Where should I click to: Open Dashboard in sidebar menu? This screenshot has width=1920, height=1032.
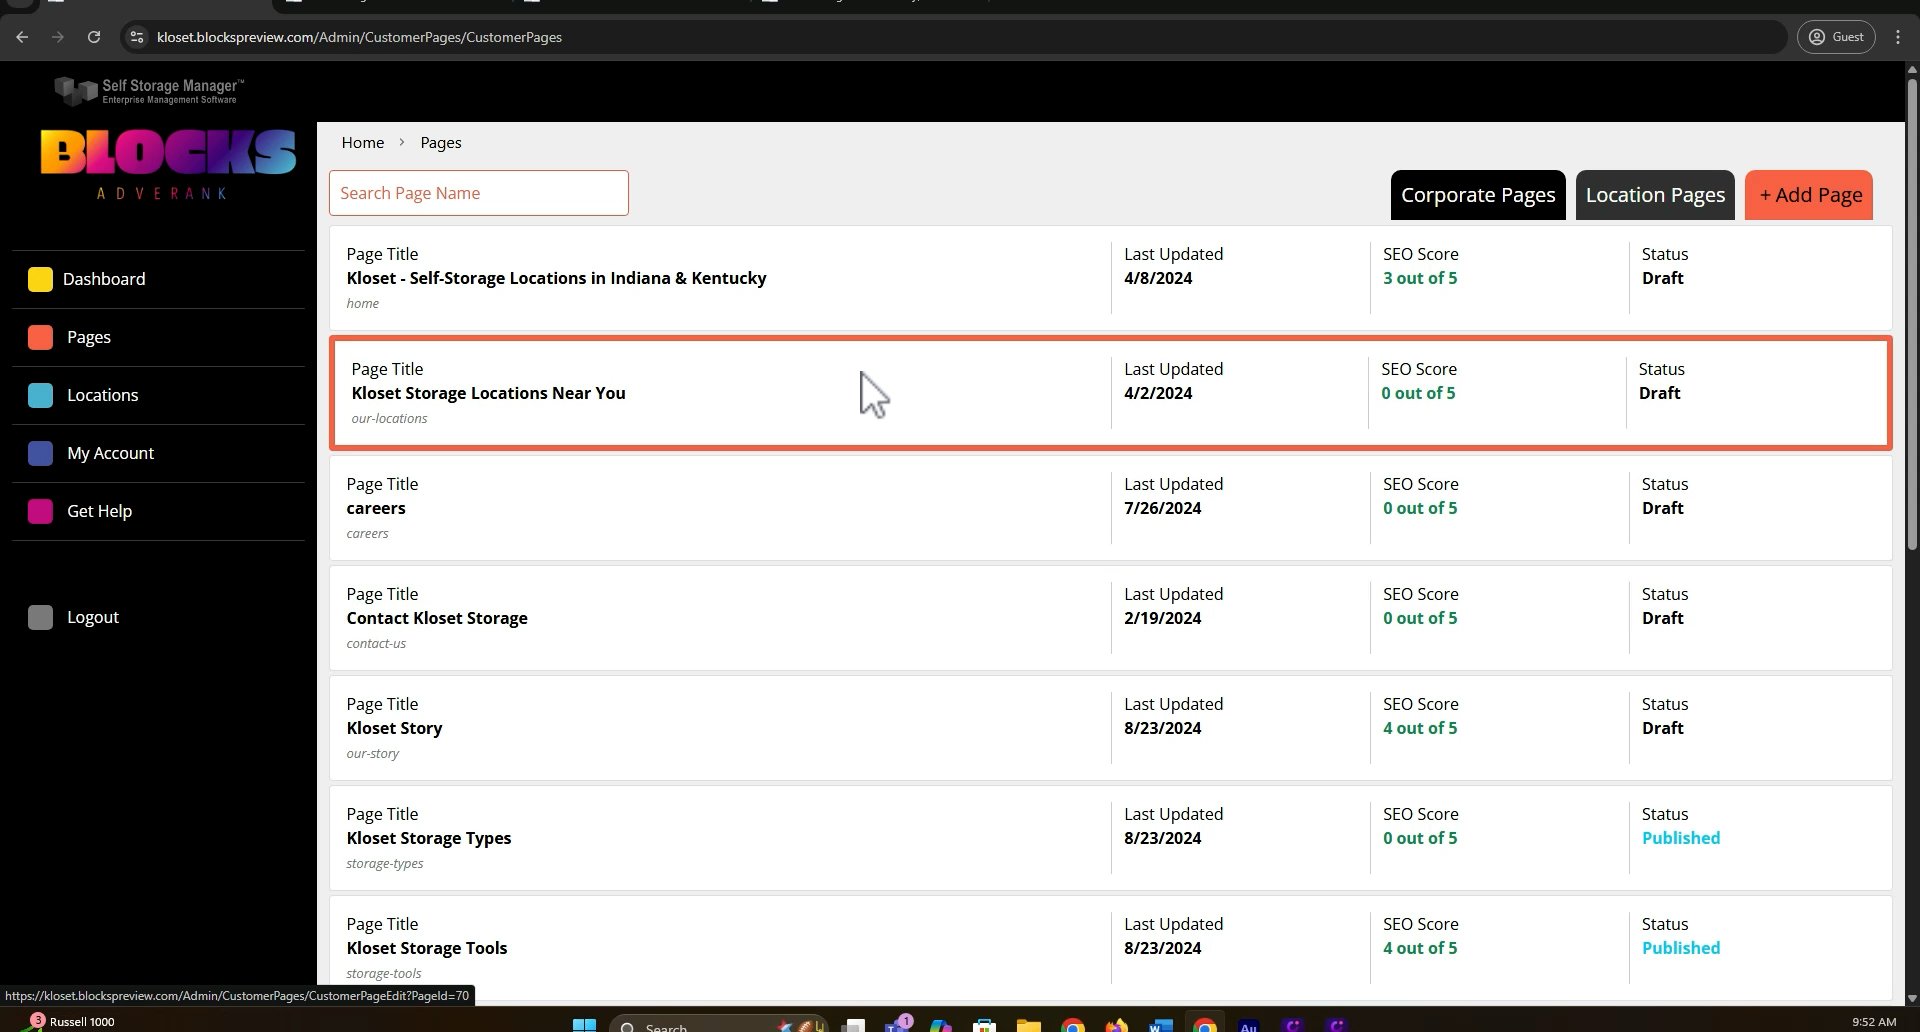[x=104, y=279]
